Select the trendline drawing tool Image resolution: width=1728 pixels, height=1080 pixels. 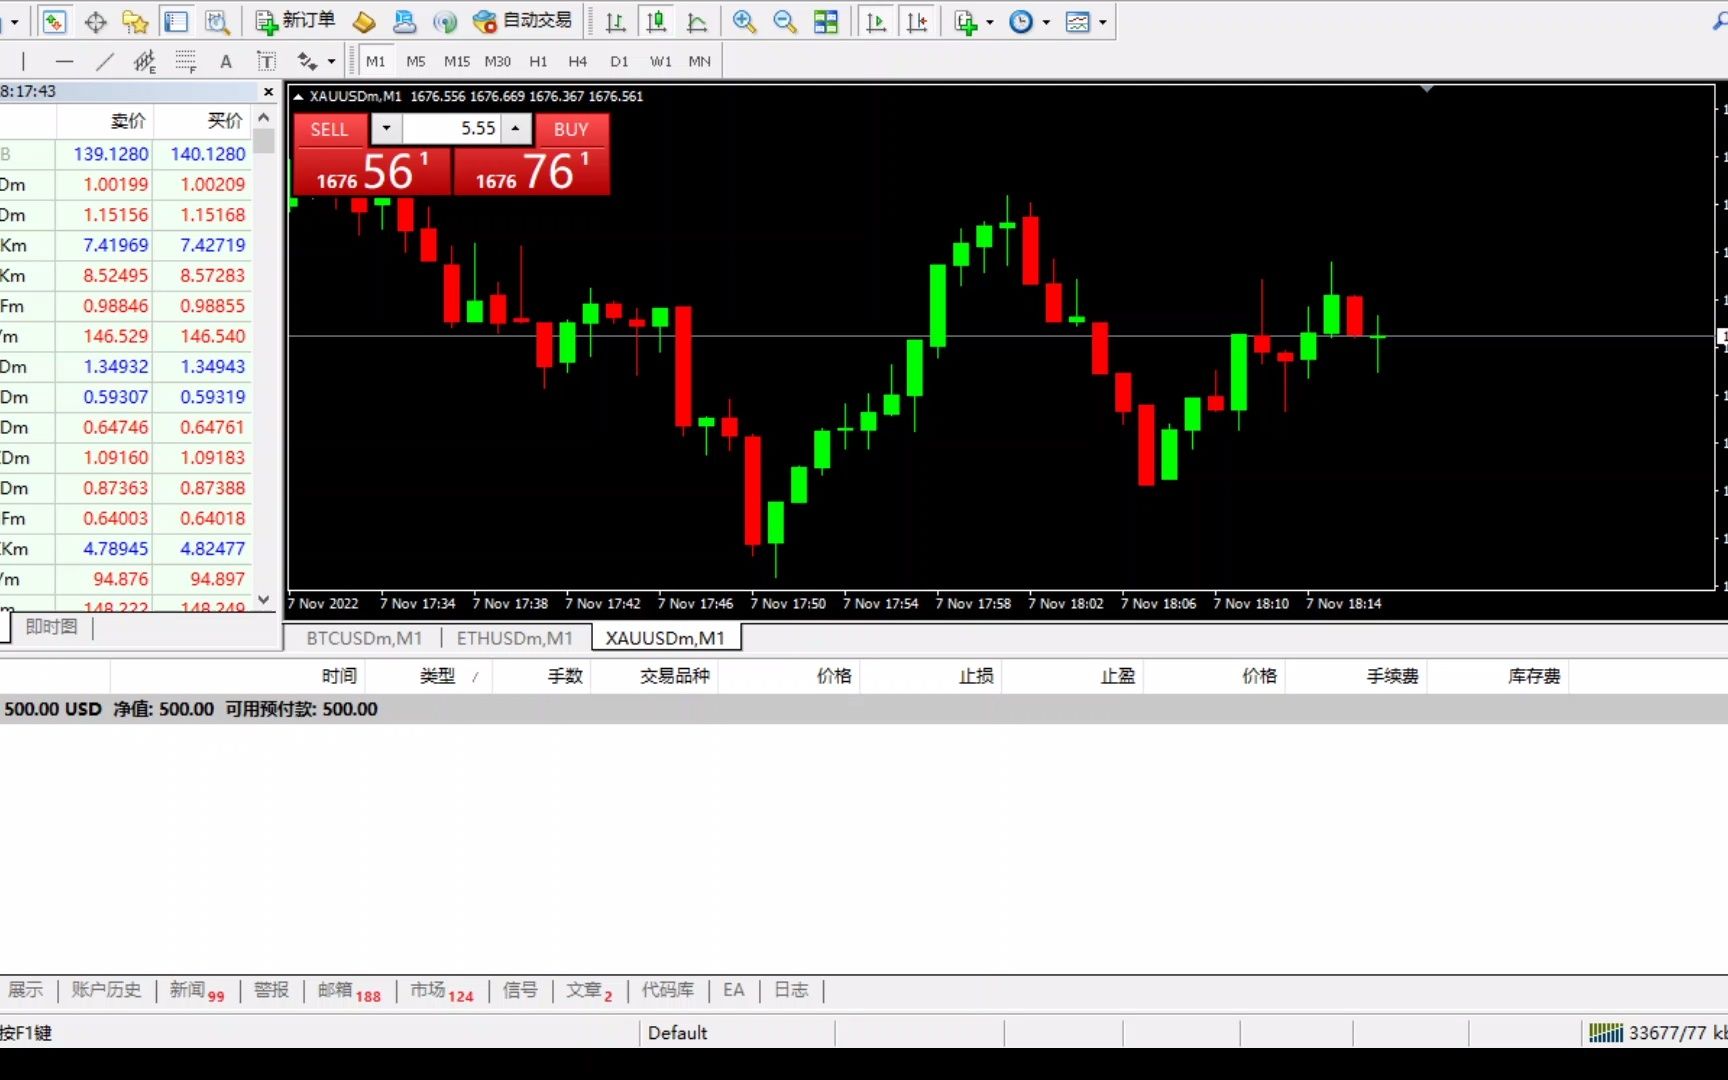point(104,61)
